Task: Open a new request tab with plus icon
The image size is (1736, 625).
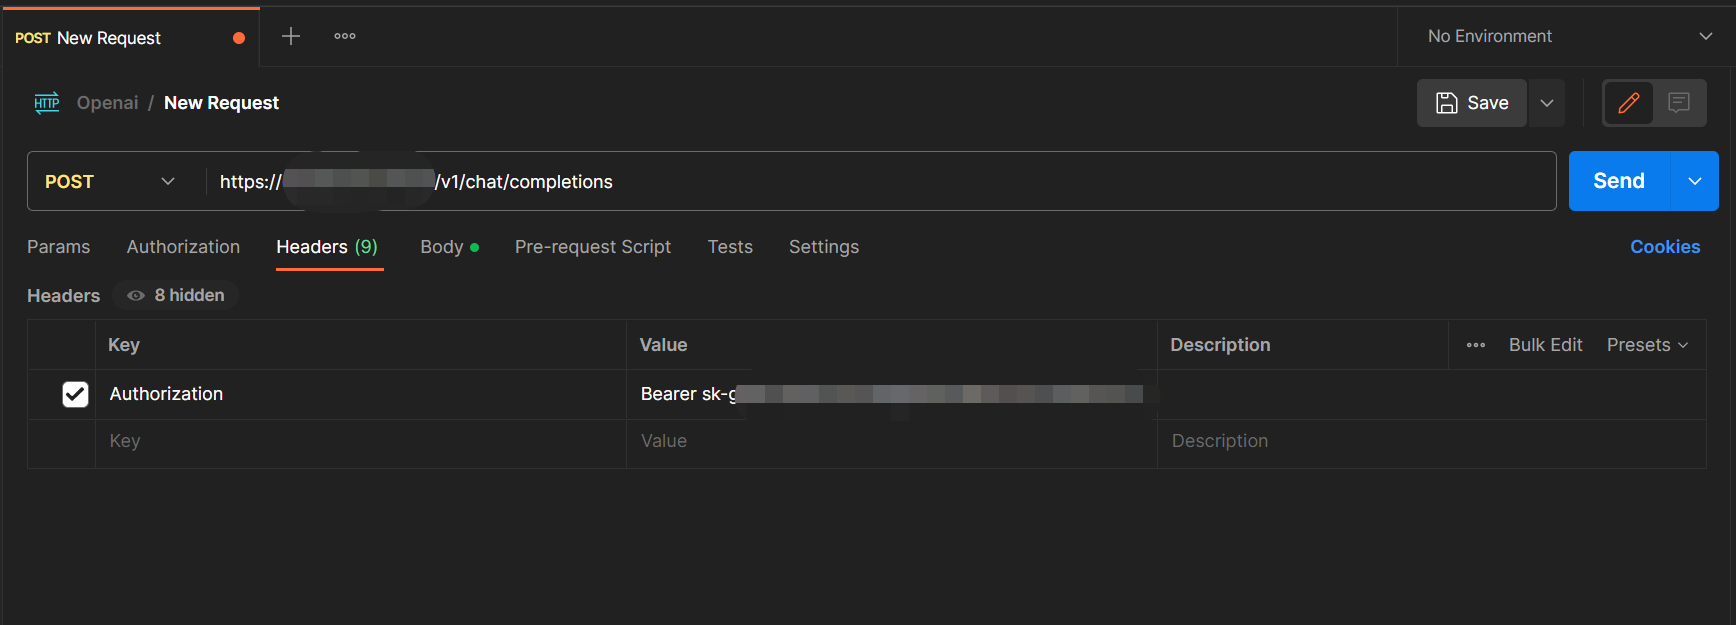Action: point(291,36)
